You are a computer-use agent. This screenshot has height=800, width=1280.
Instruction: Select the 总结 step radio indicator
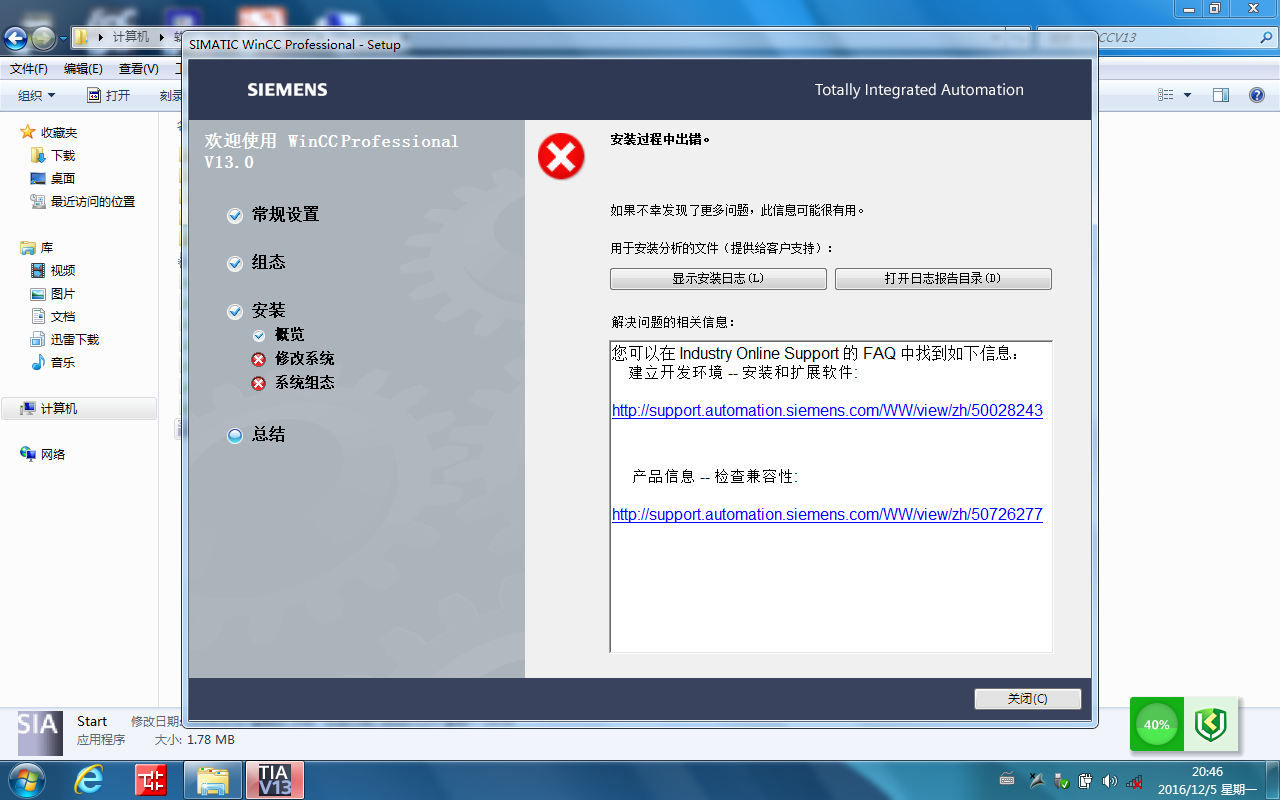tap(235, 435)
